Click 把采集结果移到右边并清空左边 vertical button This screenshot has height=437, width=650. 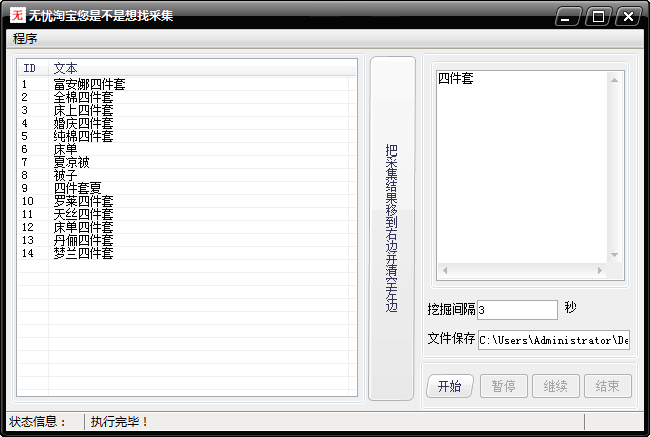pyautogui.click(x=392, y=228)
